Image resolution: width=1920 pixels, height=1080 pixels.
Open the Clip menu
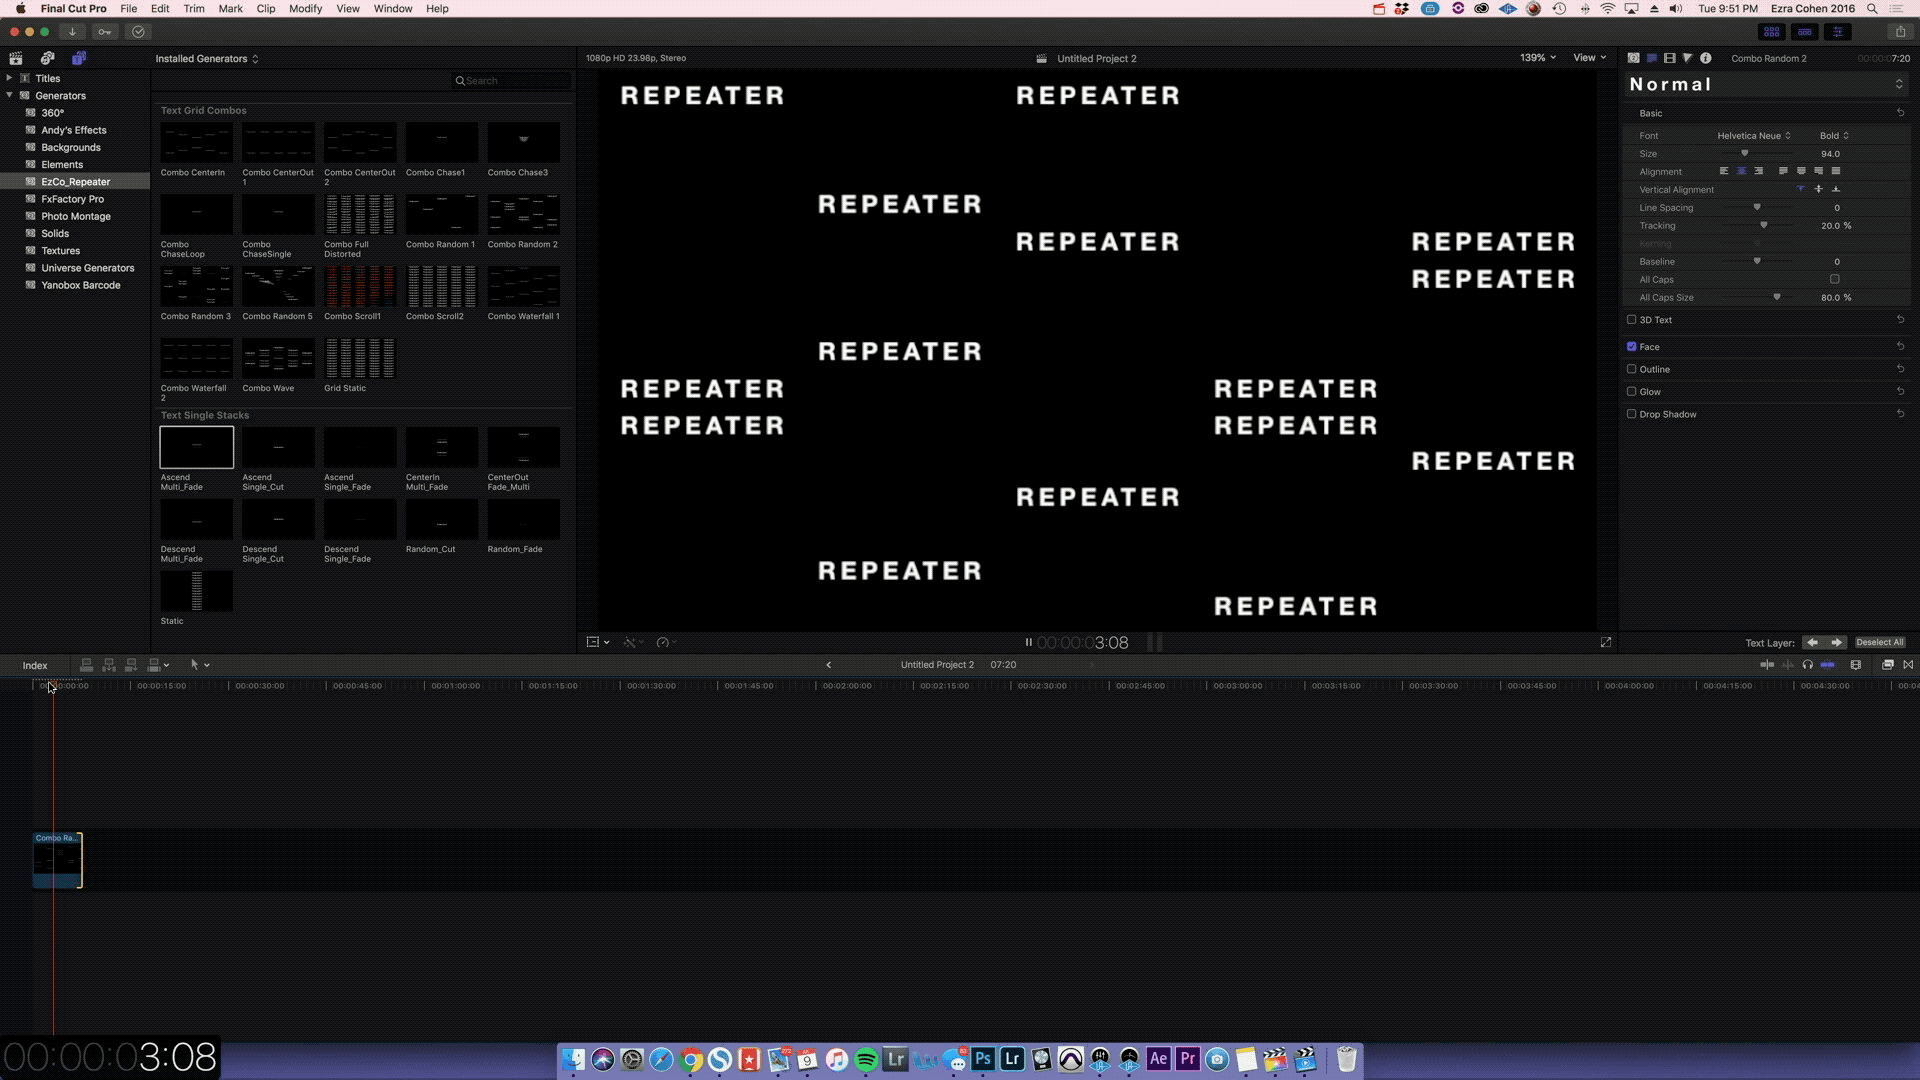pyautogui.click(x=265, y=8)
